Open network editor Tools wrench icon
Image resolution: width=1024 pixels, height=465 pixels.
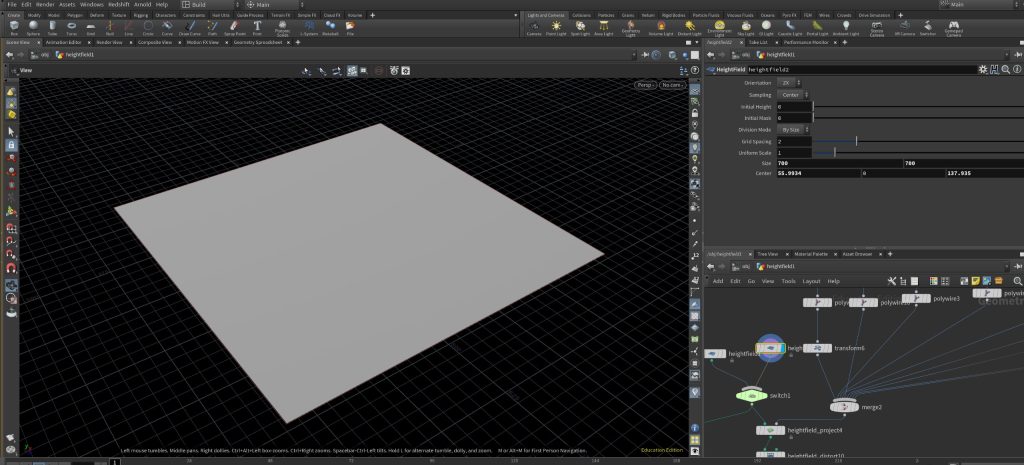click(891, 281)
